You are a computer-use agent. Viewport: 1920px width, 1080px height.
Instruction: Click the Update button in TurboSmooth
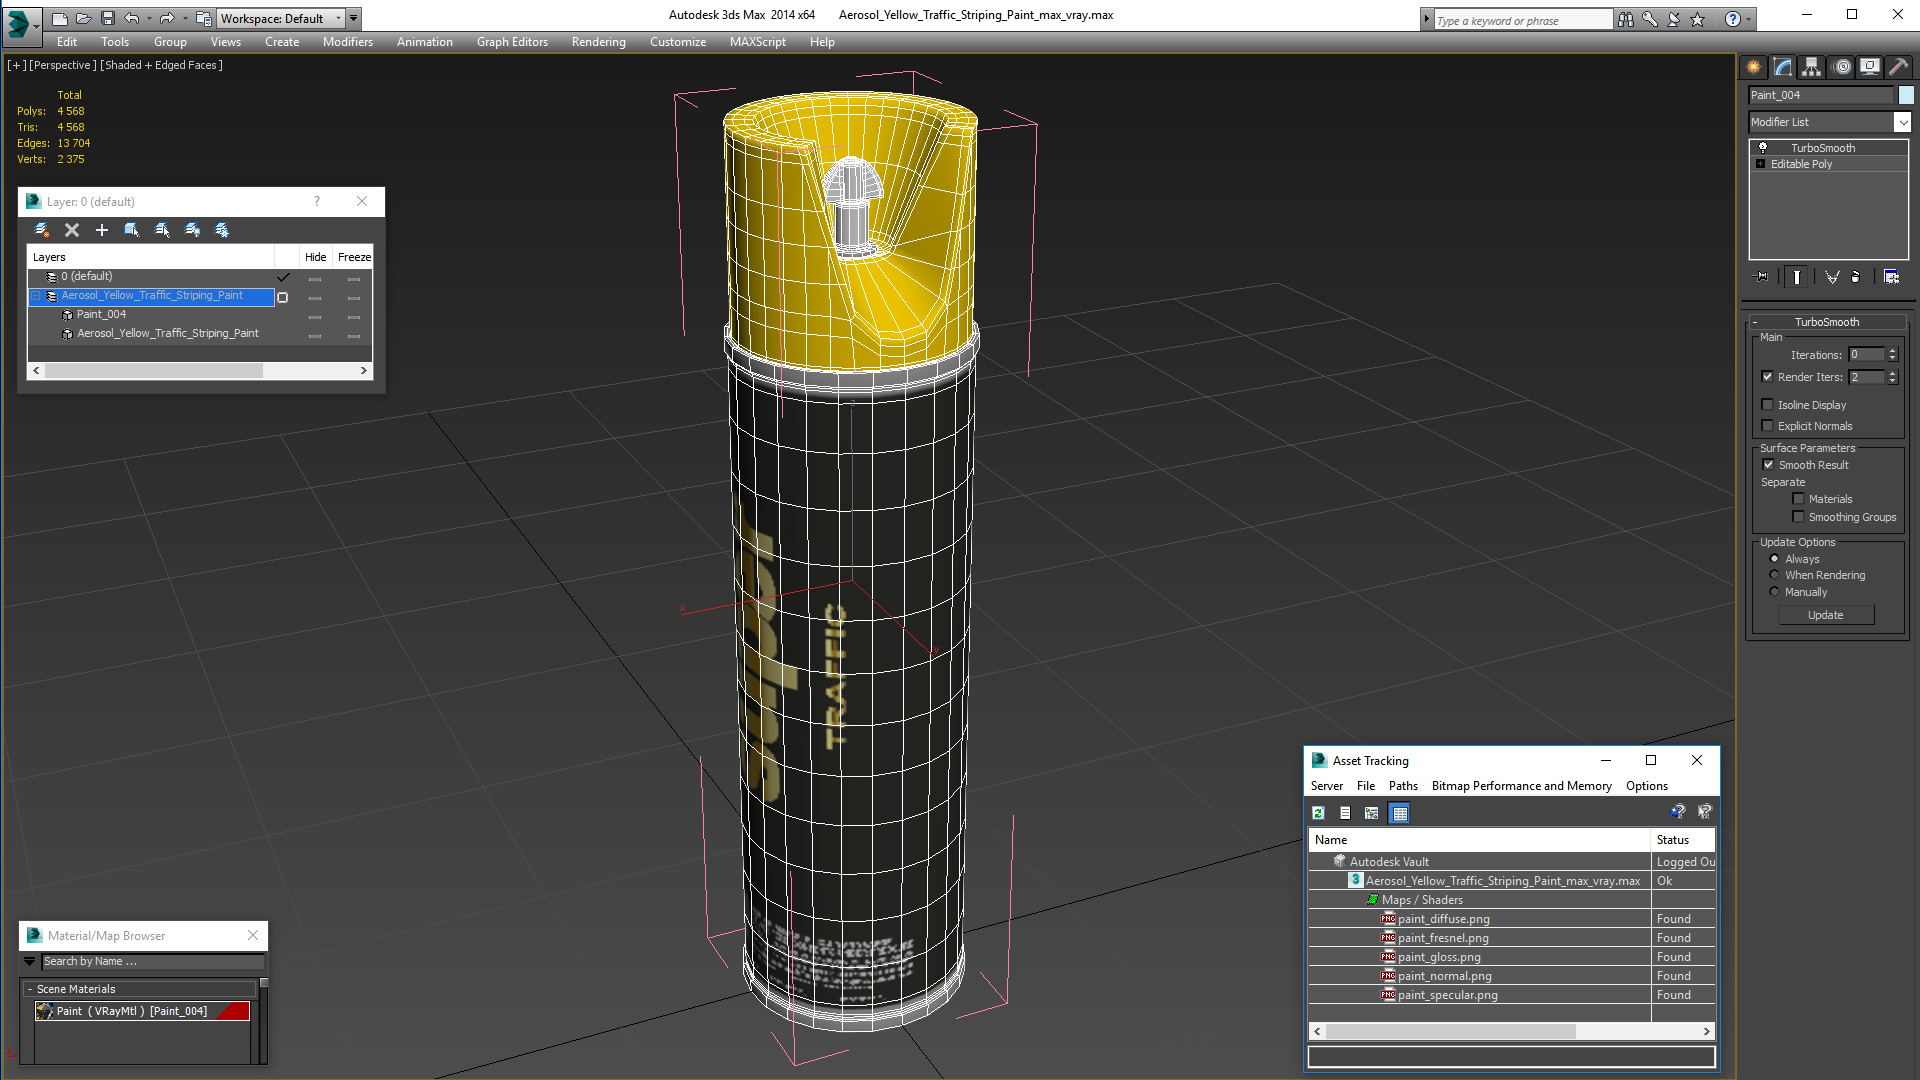(1825, 615)
